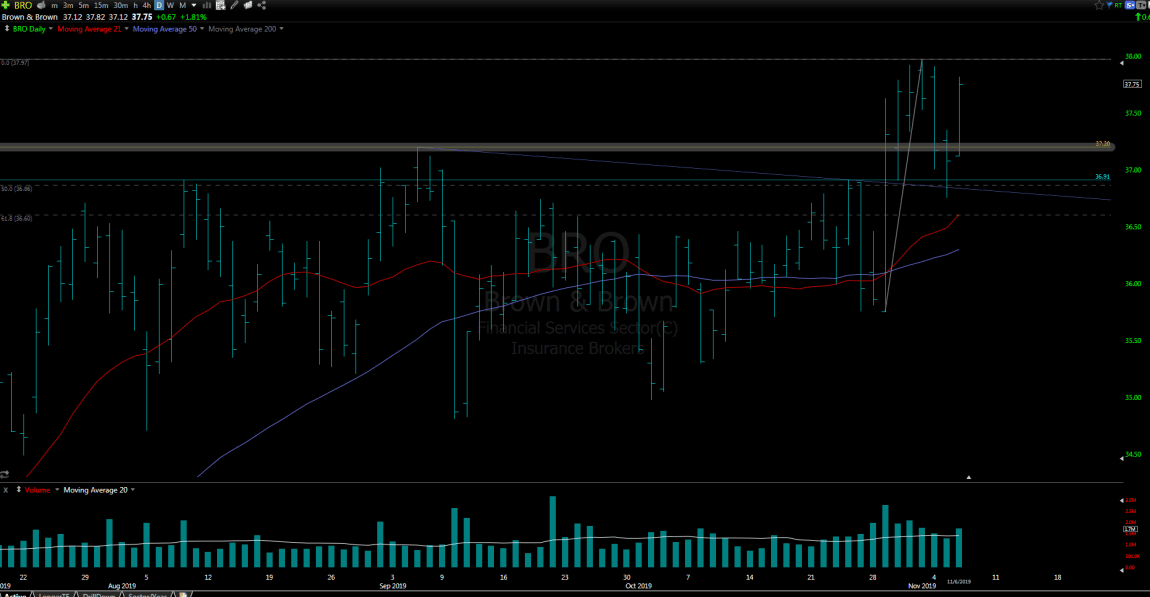Viewport: 1150px width, 597px height.
Task: Open the Moving Average 50 dropdown arrow
Action: [202, 29]
